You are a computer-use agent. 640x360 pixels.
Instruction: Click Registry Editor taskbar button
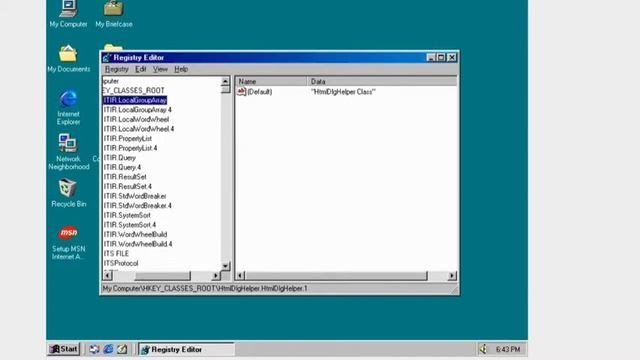click(186, 349)
